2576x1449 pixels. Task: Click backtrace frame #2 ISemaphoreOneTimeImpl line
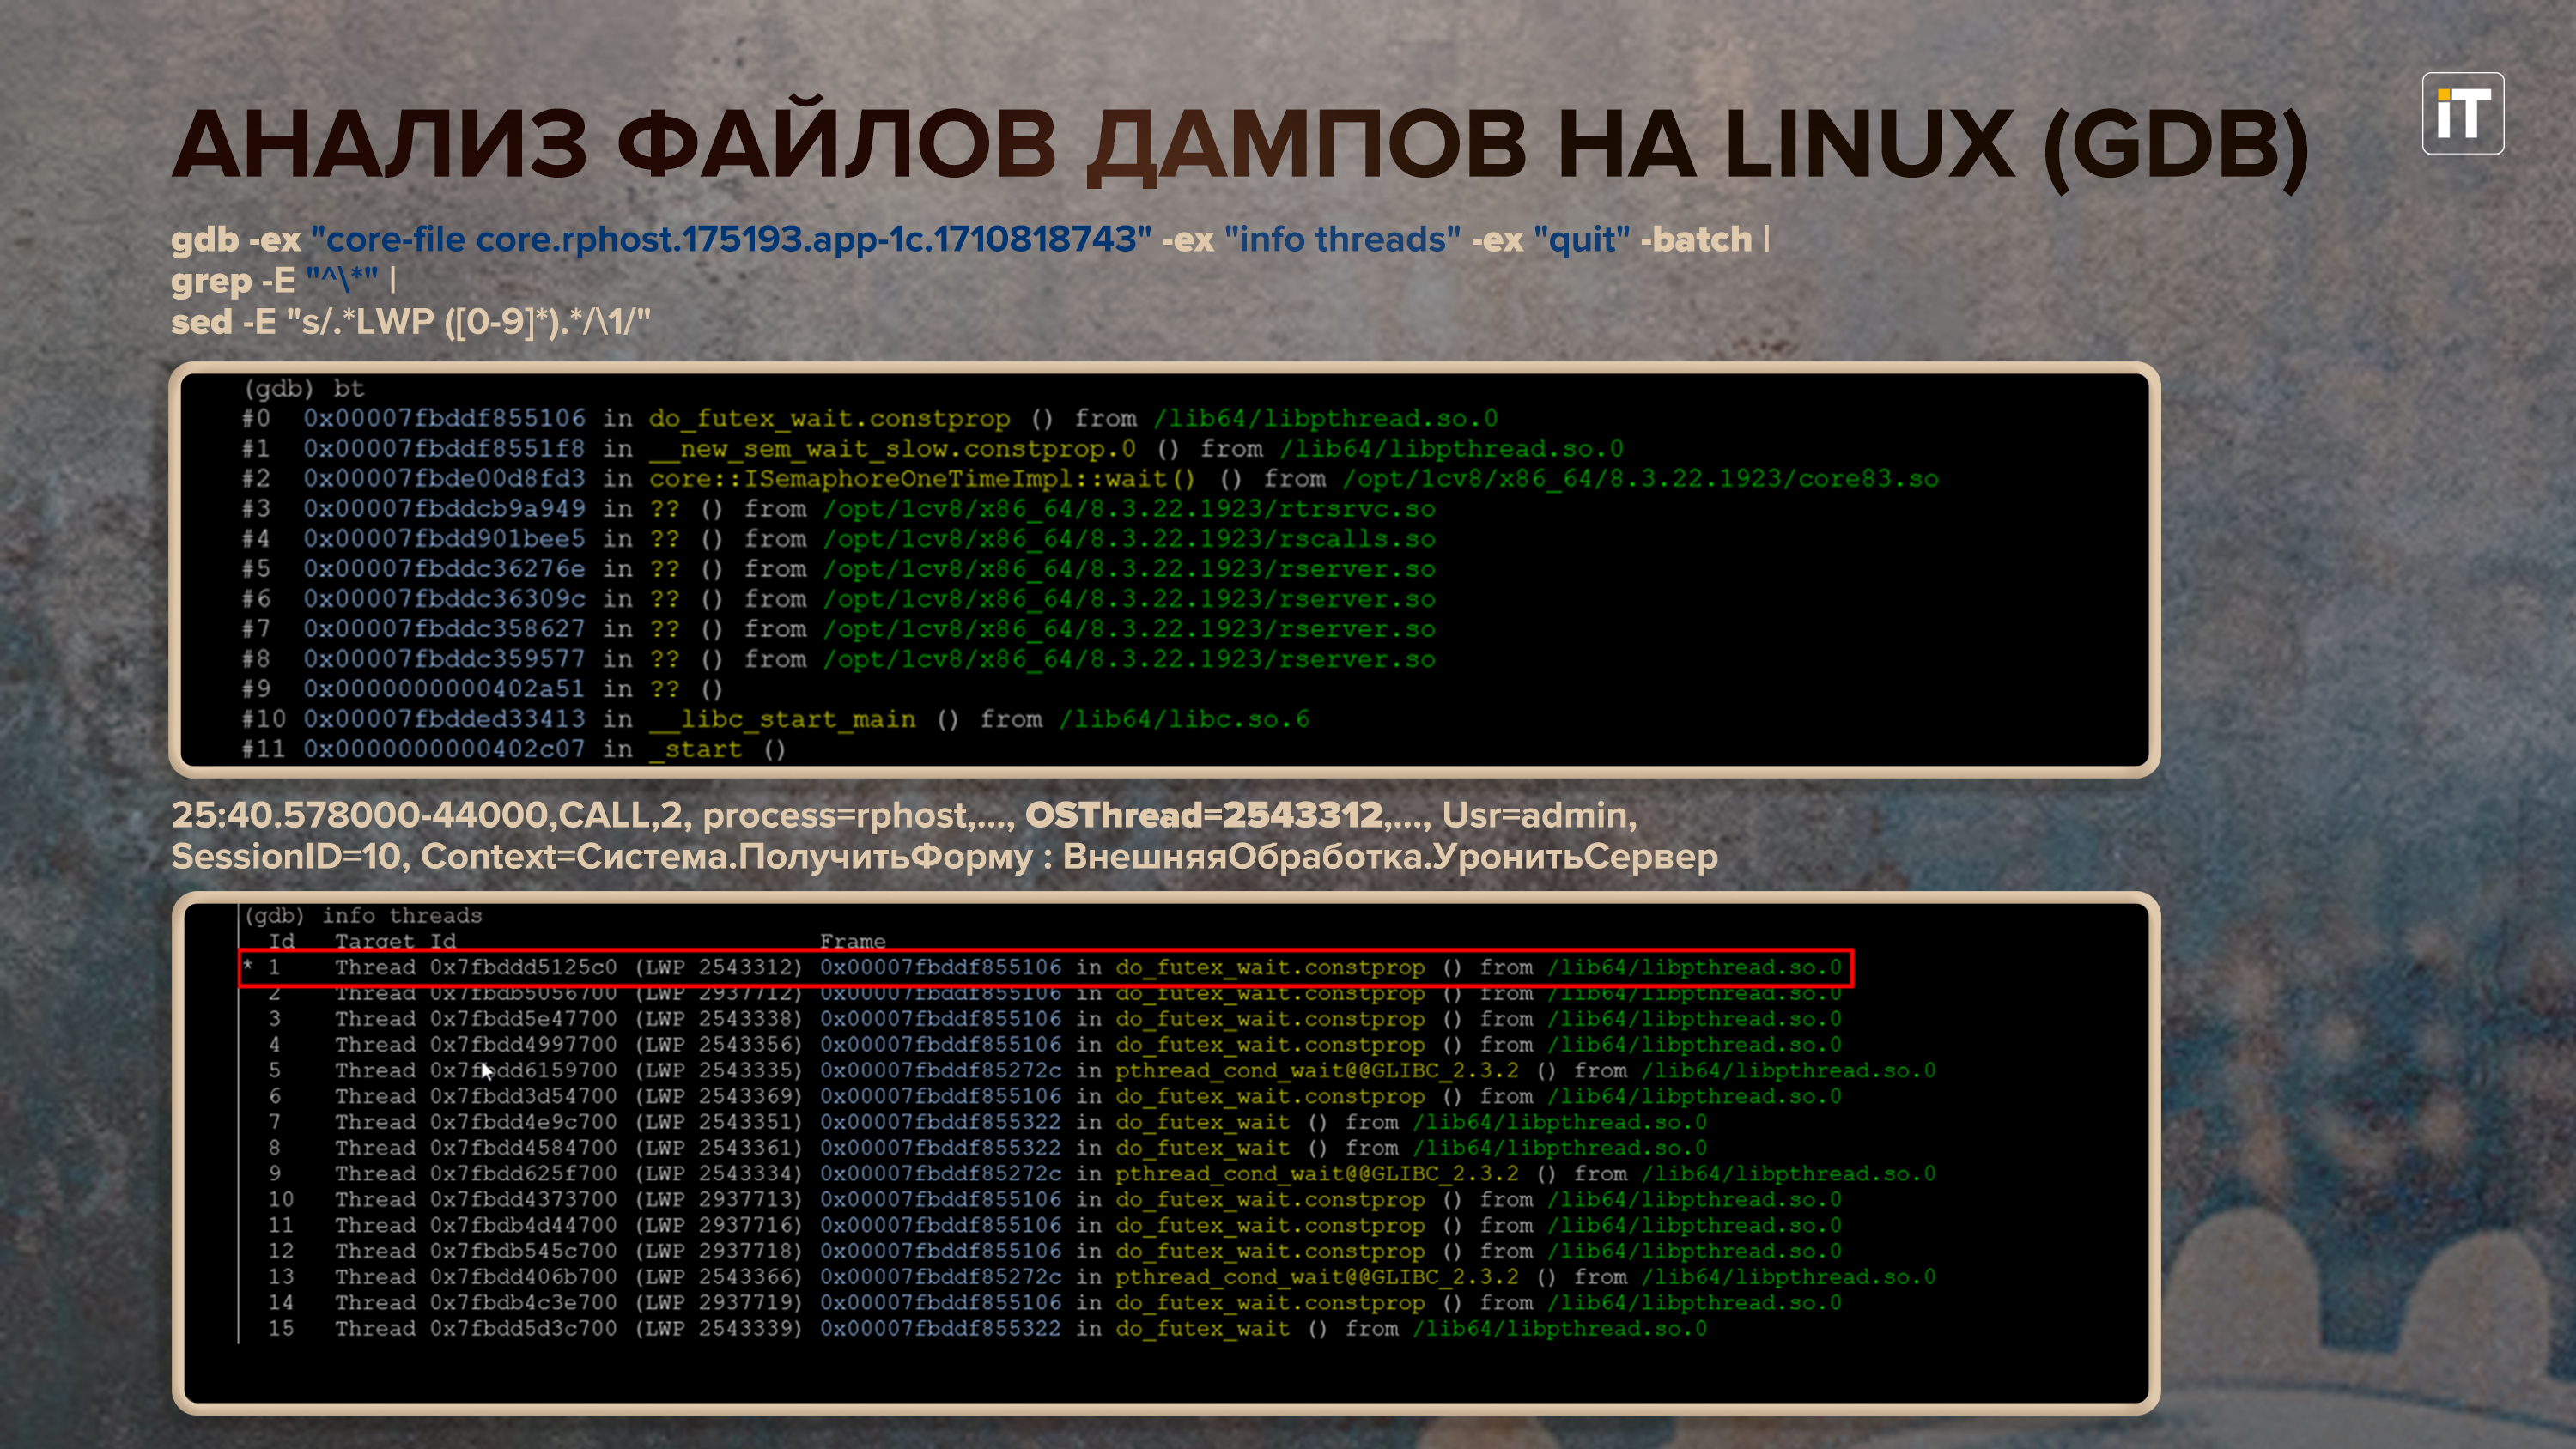[x=920, y=479]
